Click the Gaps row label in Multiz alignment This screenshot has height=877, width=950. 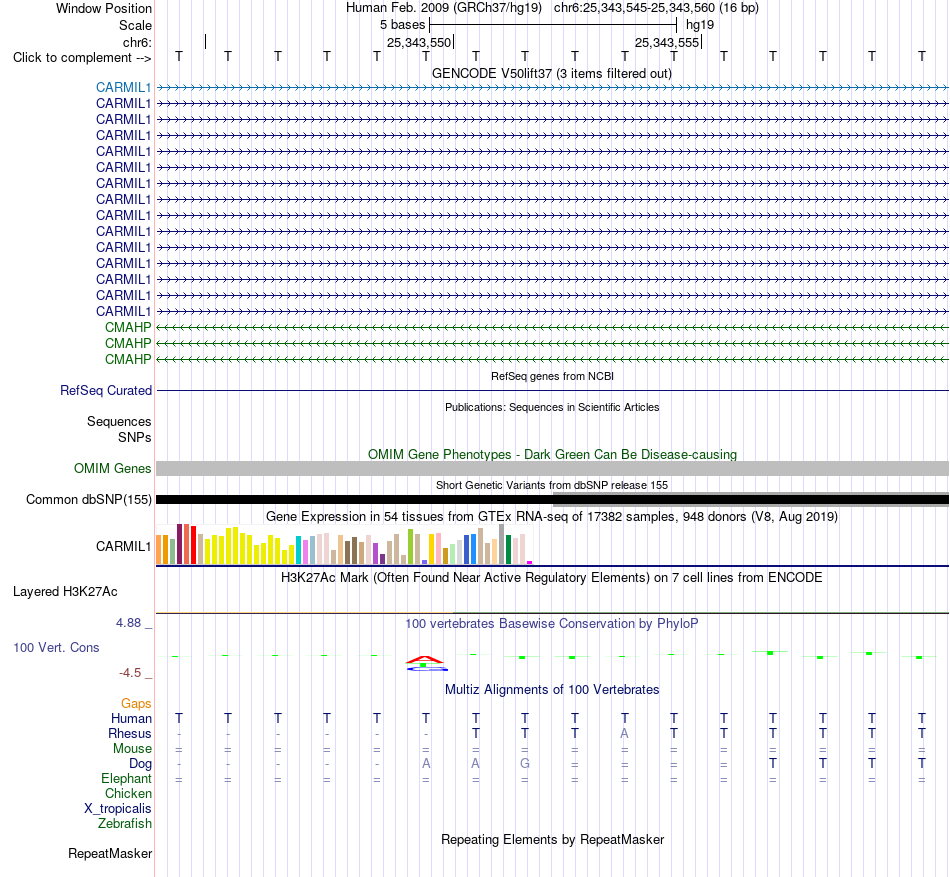point(136,703)
